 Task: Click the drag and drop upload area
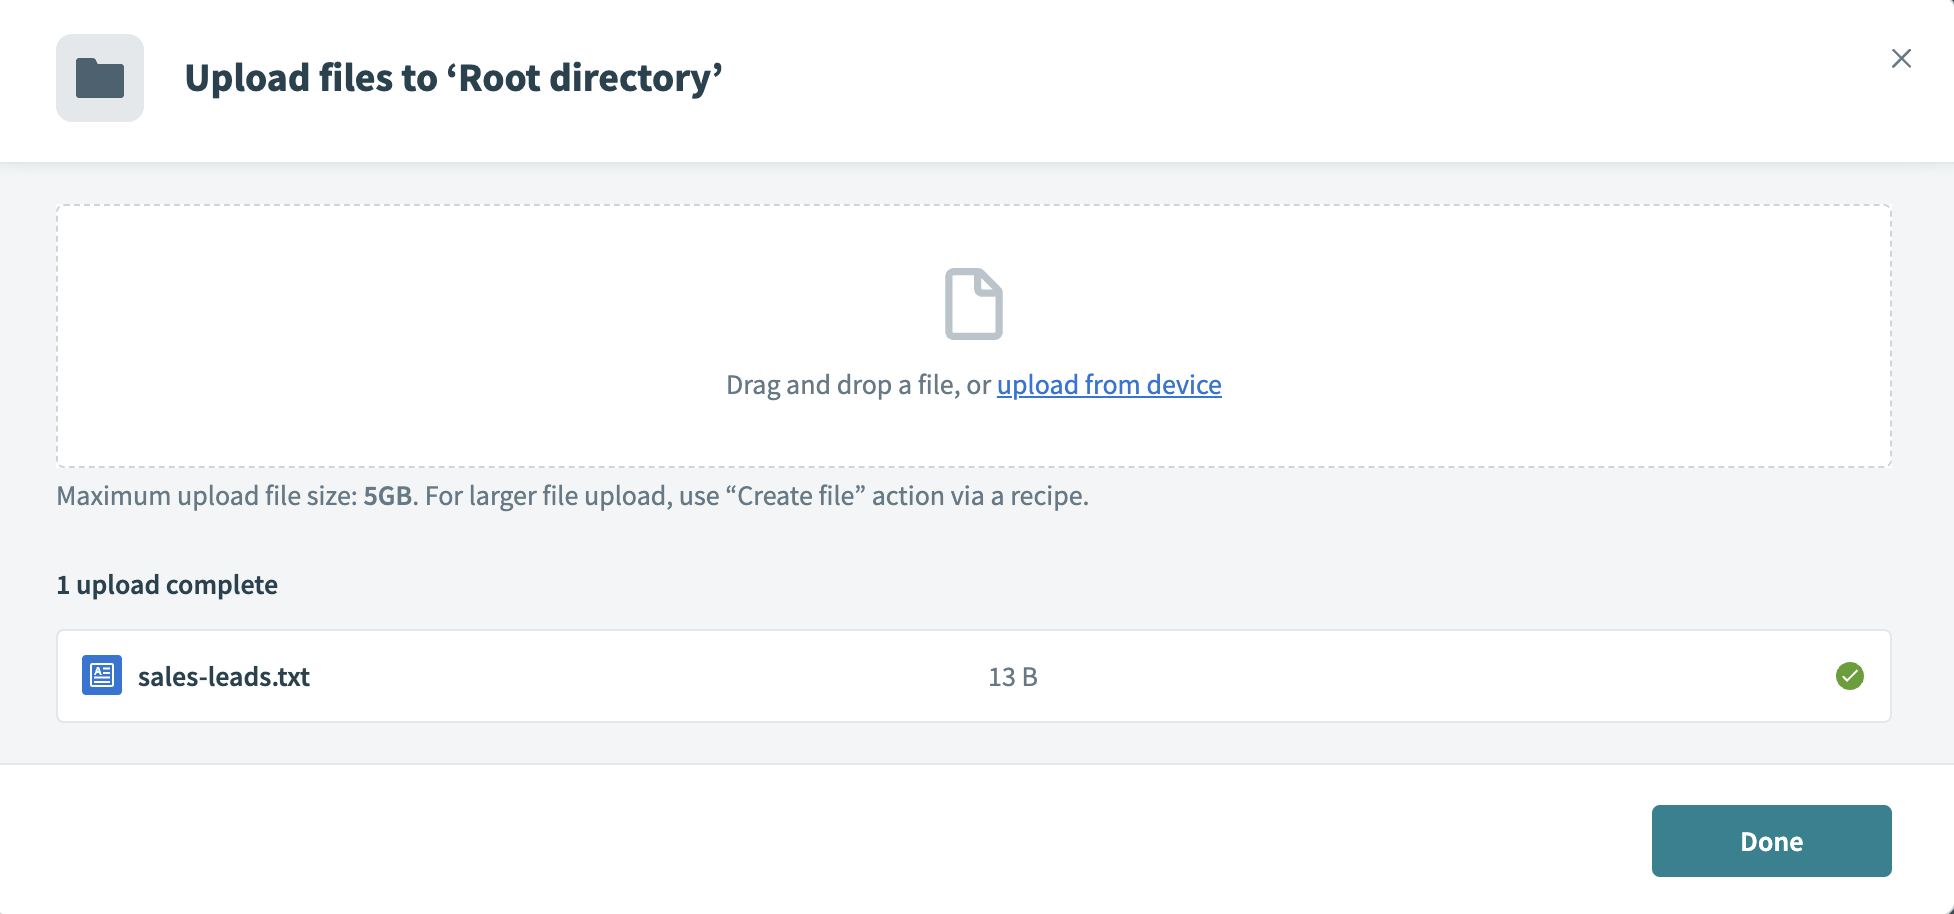pyautogui.click(x=974, y=336)
